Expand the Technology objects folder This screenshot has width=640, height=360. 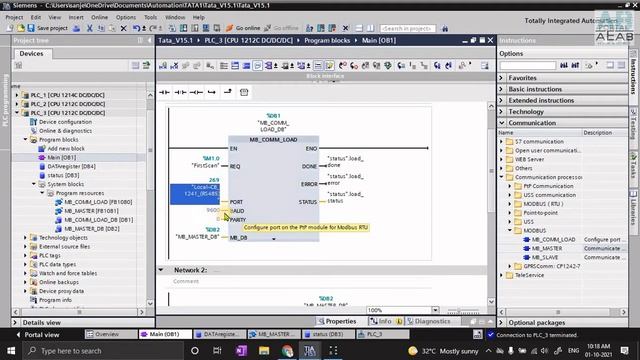(x=25, y=238)
